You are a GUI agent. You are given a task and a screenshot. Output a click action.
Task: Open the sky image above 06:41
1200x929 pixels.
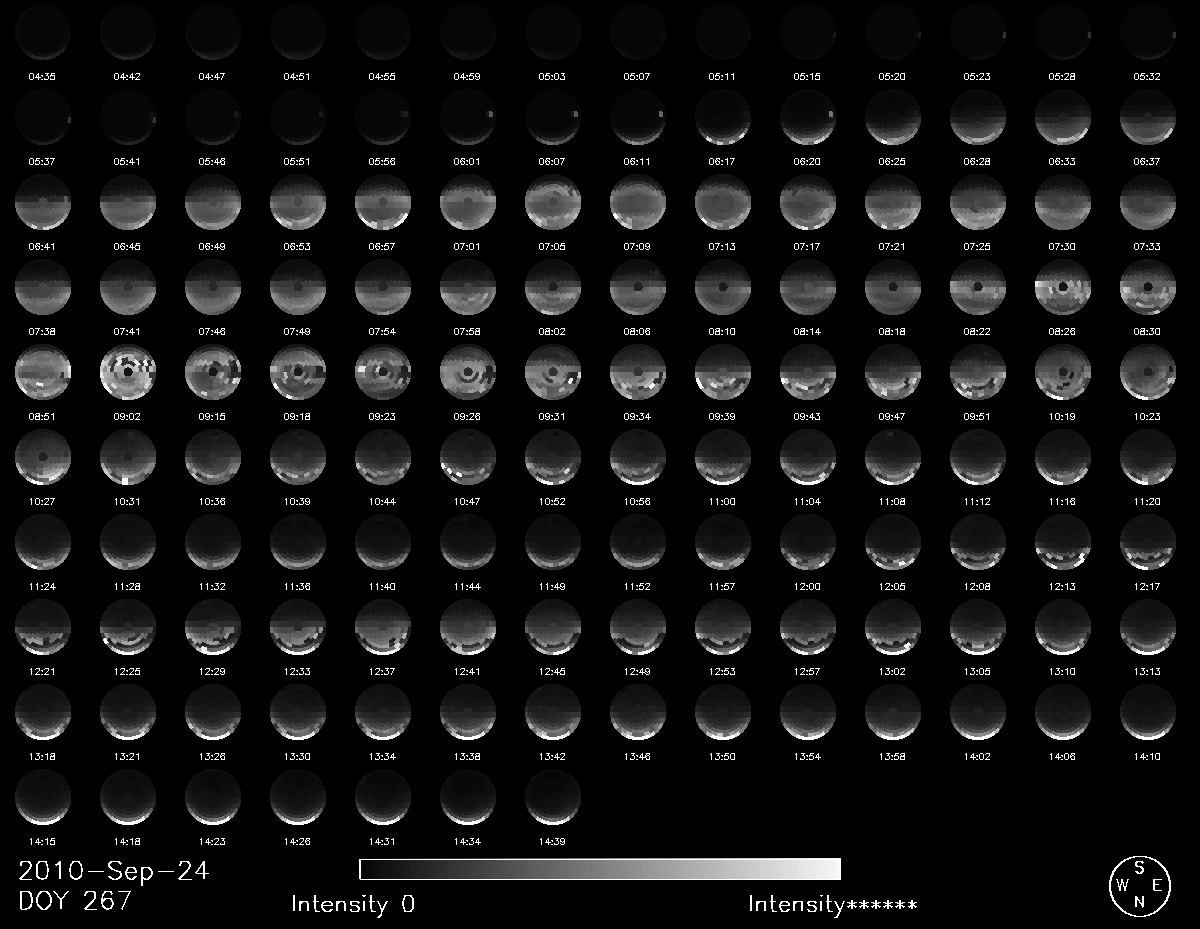43,203
